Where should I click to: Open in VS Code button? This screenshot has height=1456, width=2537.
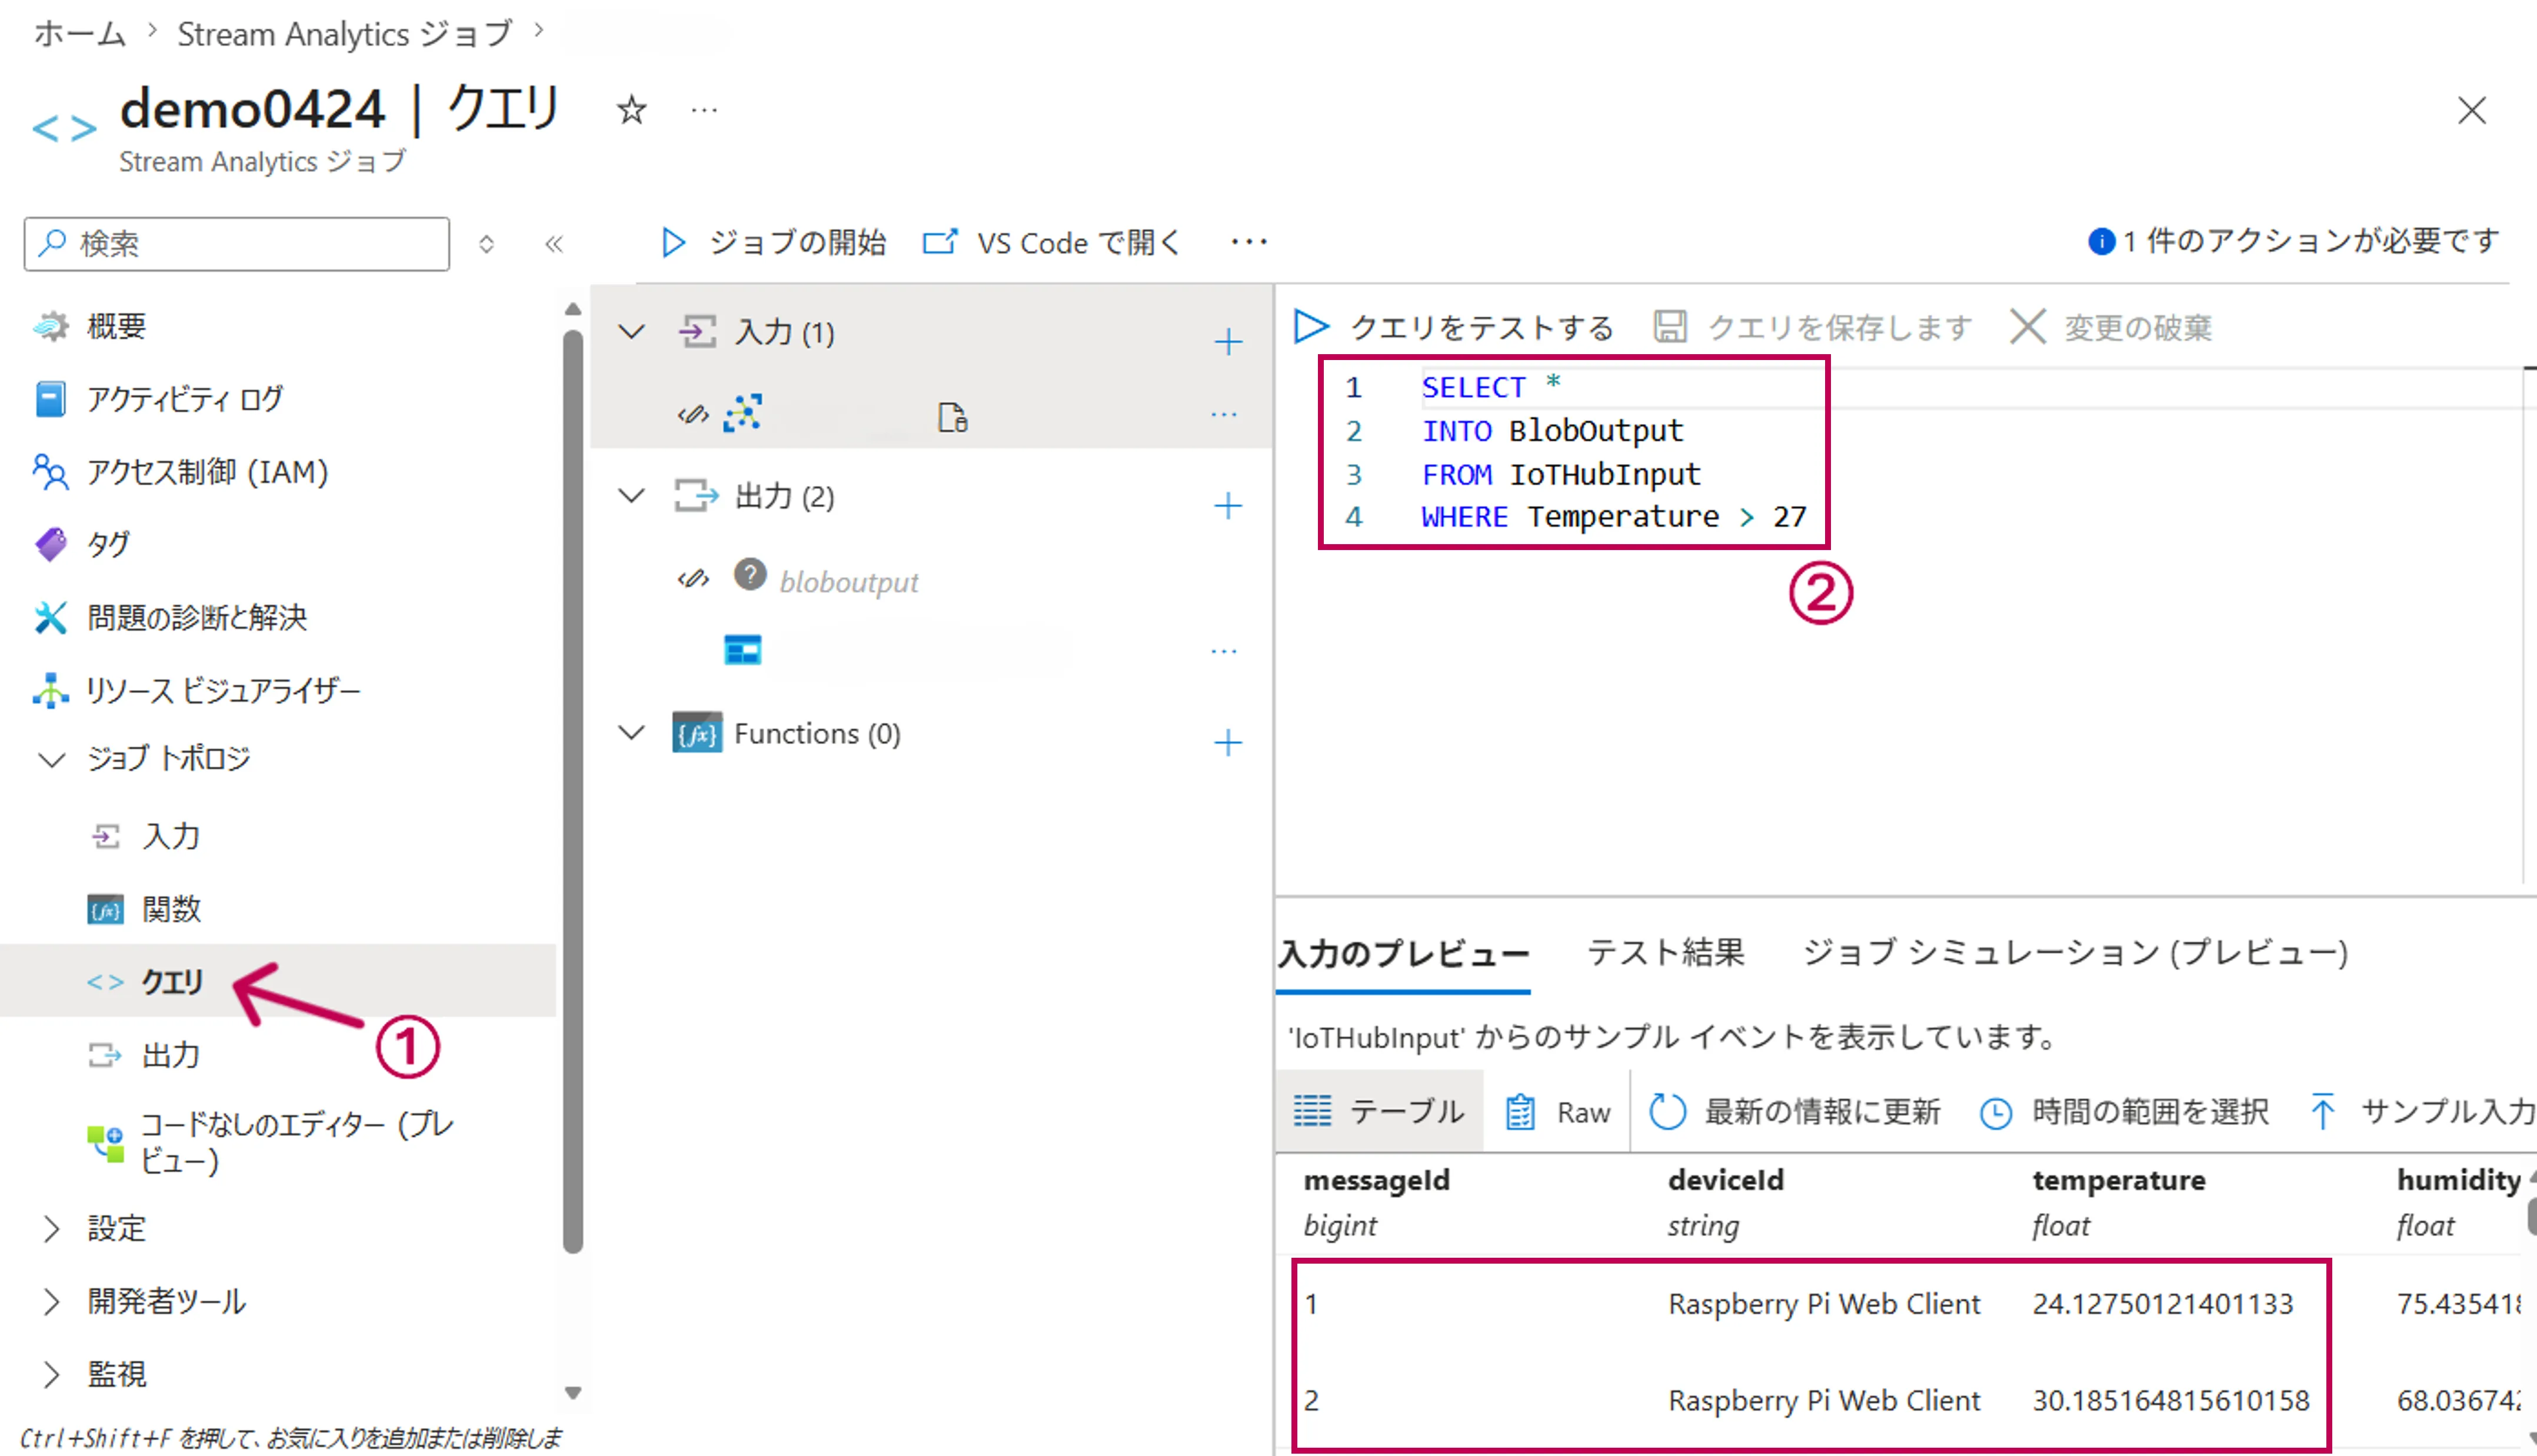pyautogui.click(x=1052, y=242)
